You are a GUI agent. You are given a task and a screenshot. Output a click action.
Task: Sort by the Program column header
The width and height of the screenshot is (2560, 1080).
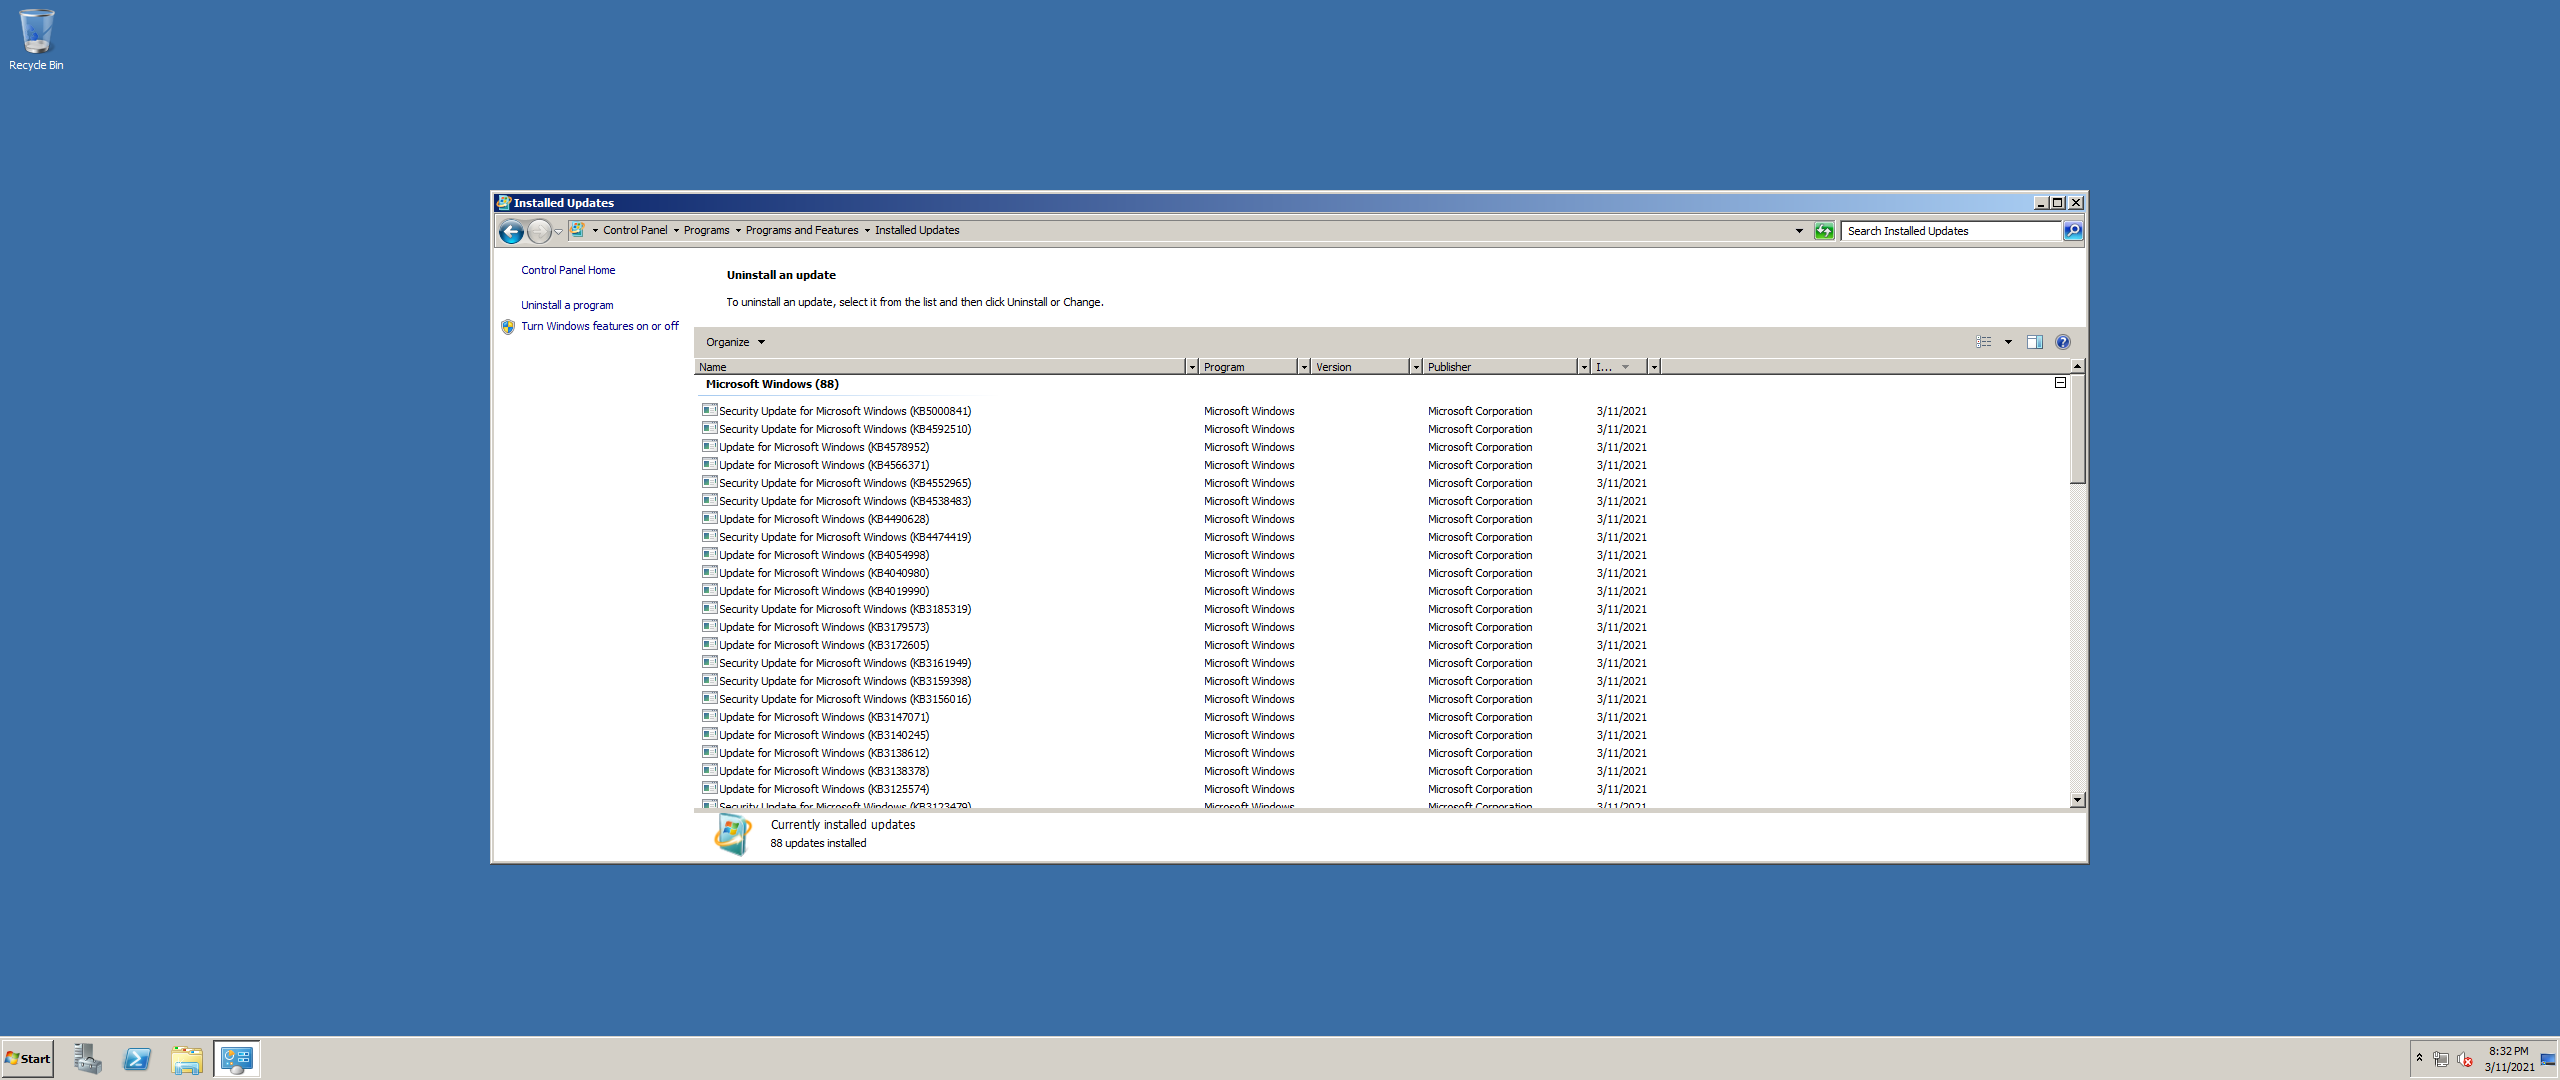[1248, 367]
